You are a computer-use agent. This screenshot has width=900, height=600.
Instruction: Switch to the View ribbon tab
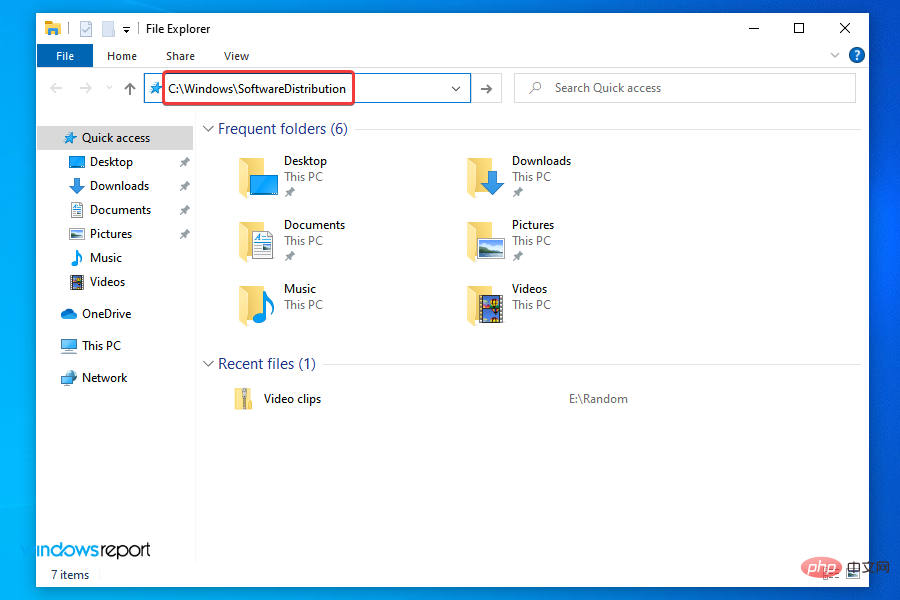[x=236, y=55]
